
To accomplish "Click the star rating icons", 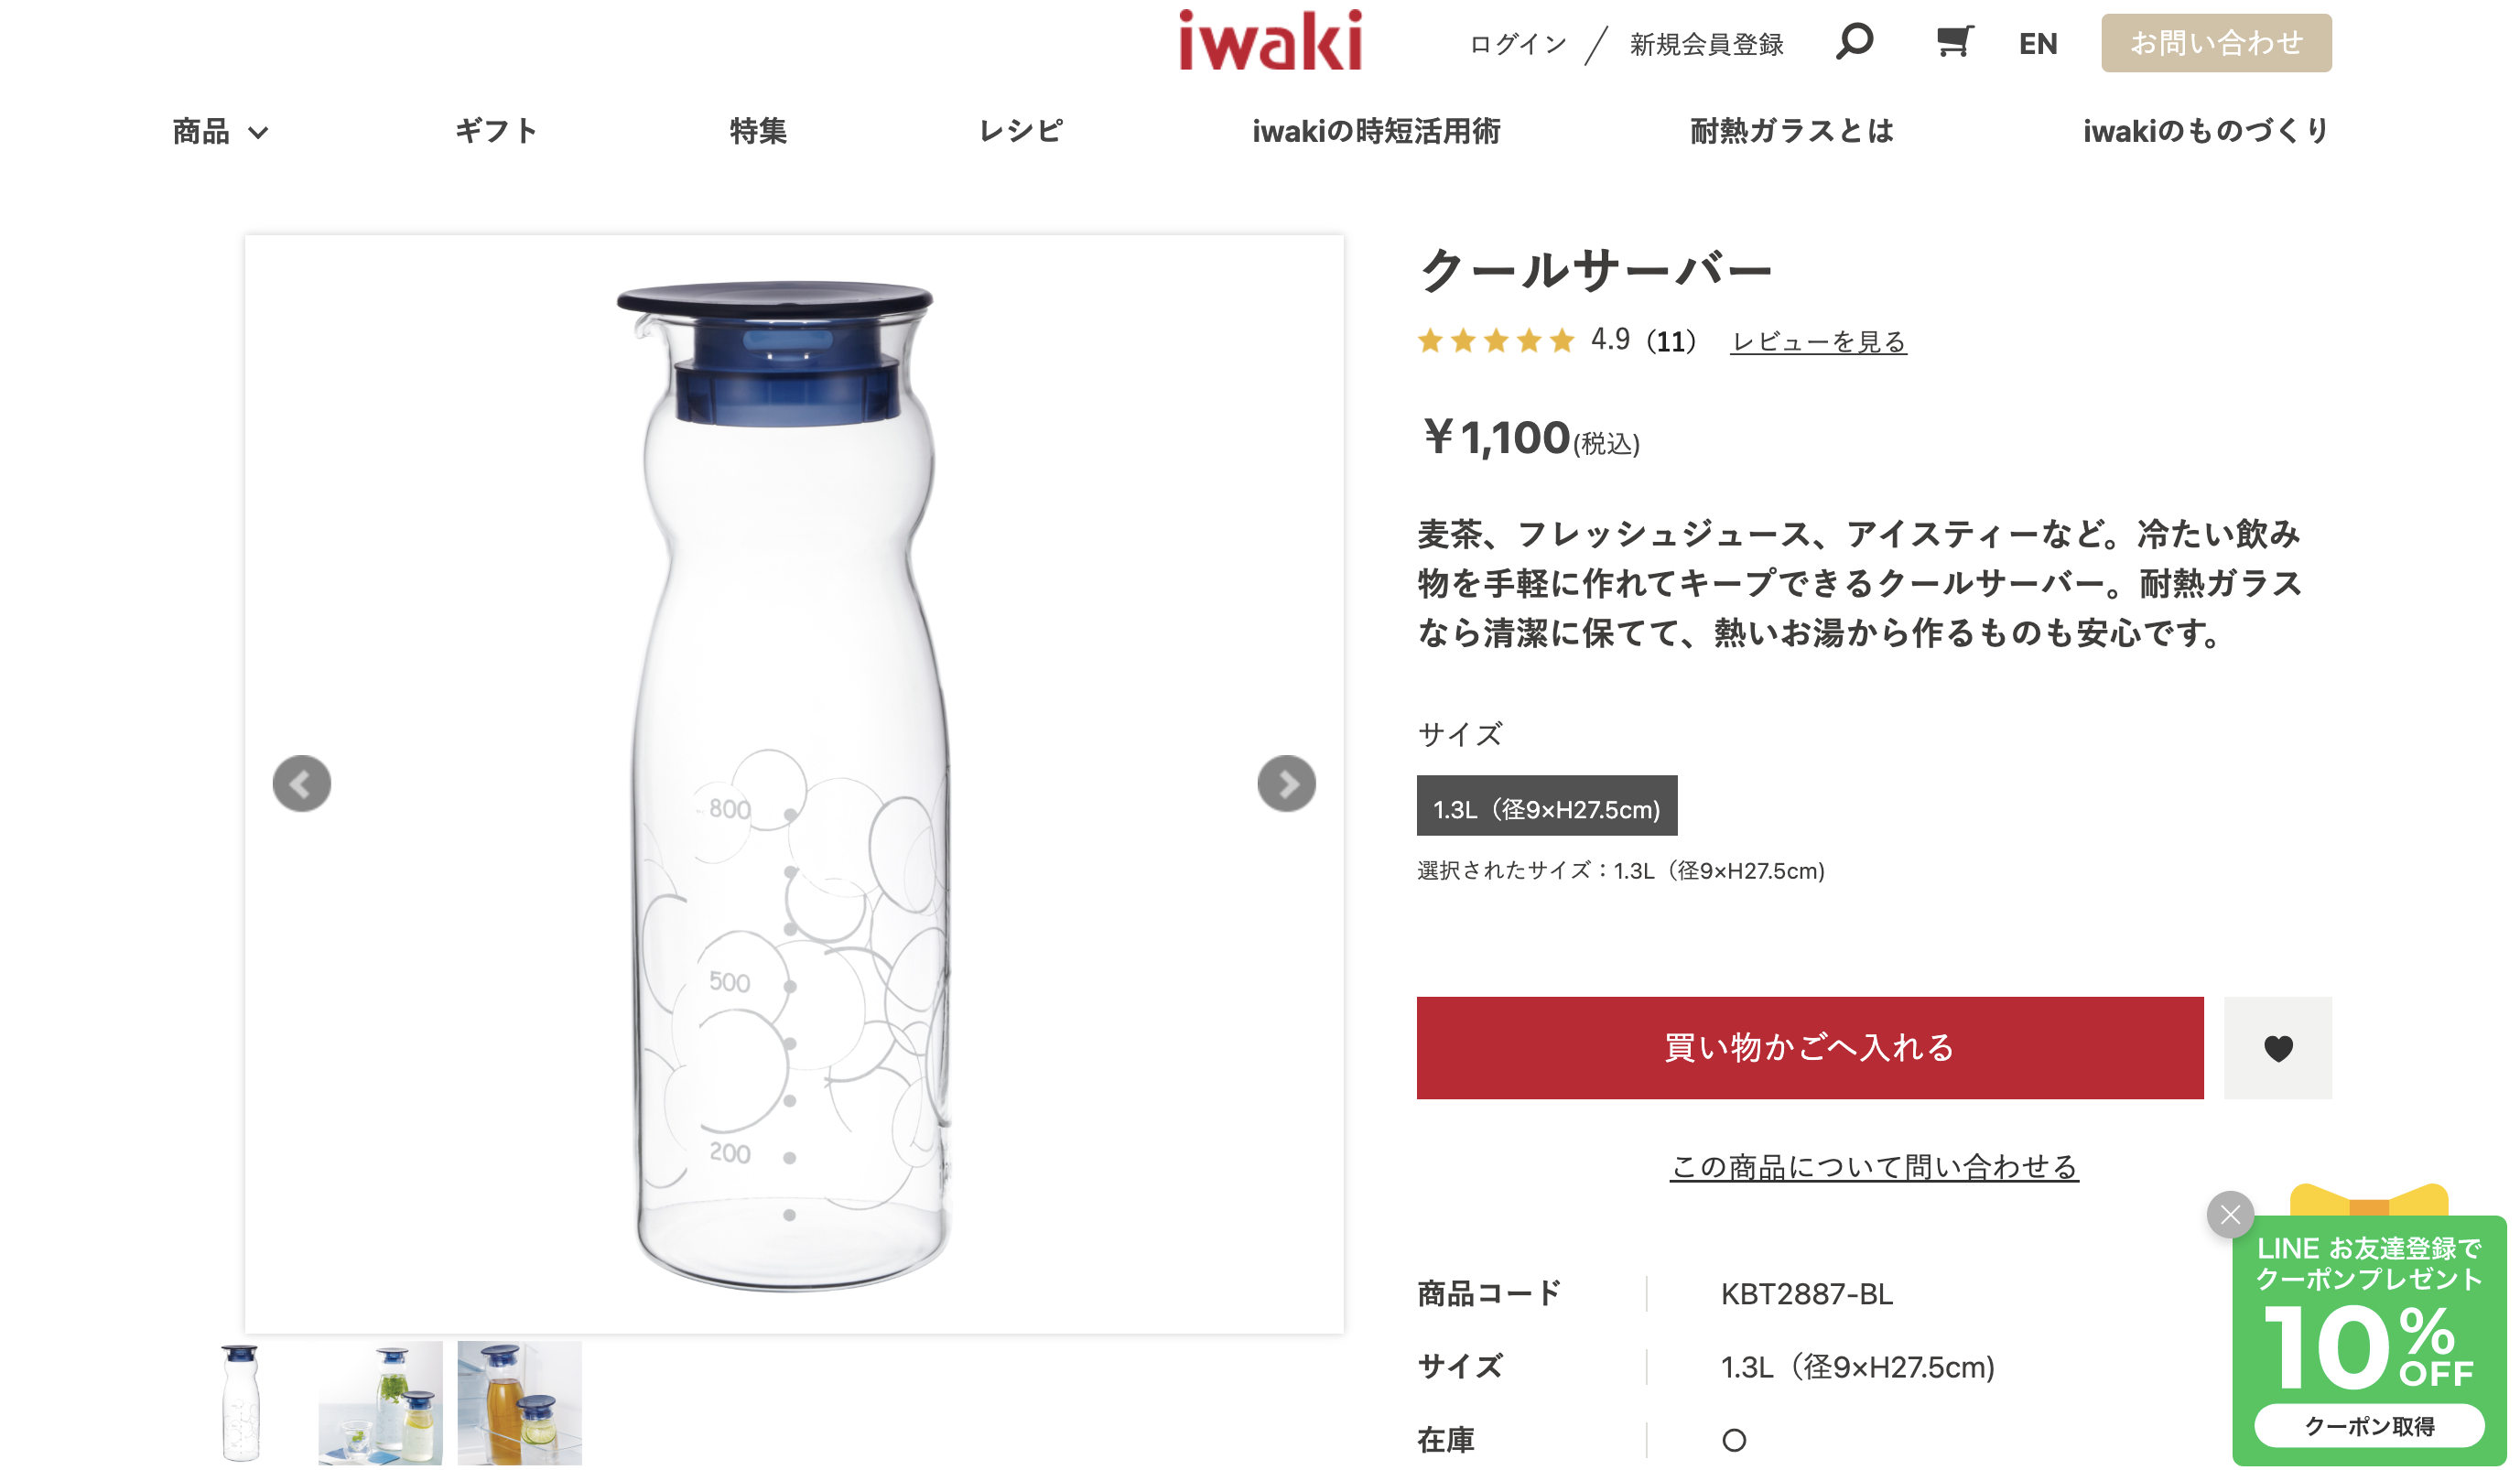I will 1495,341.
